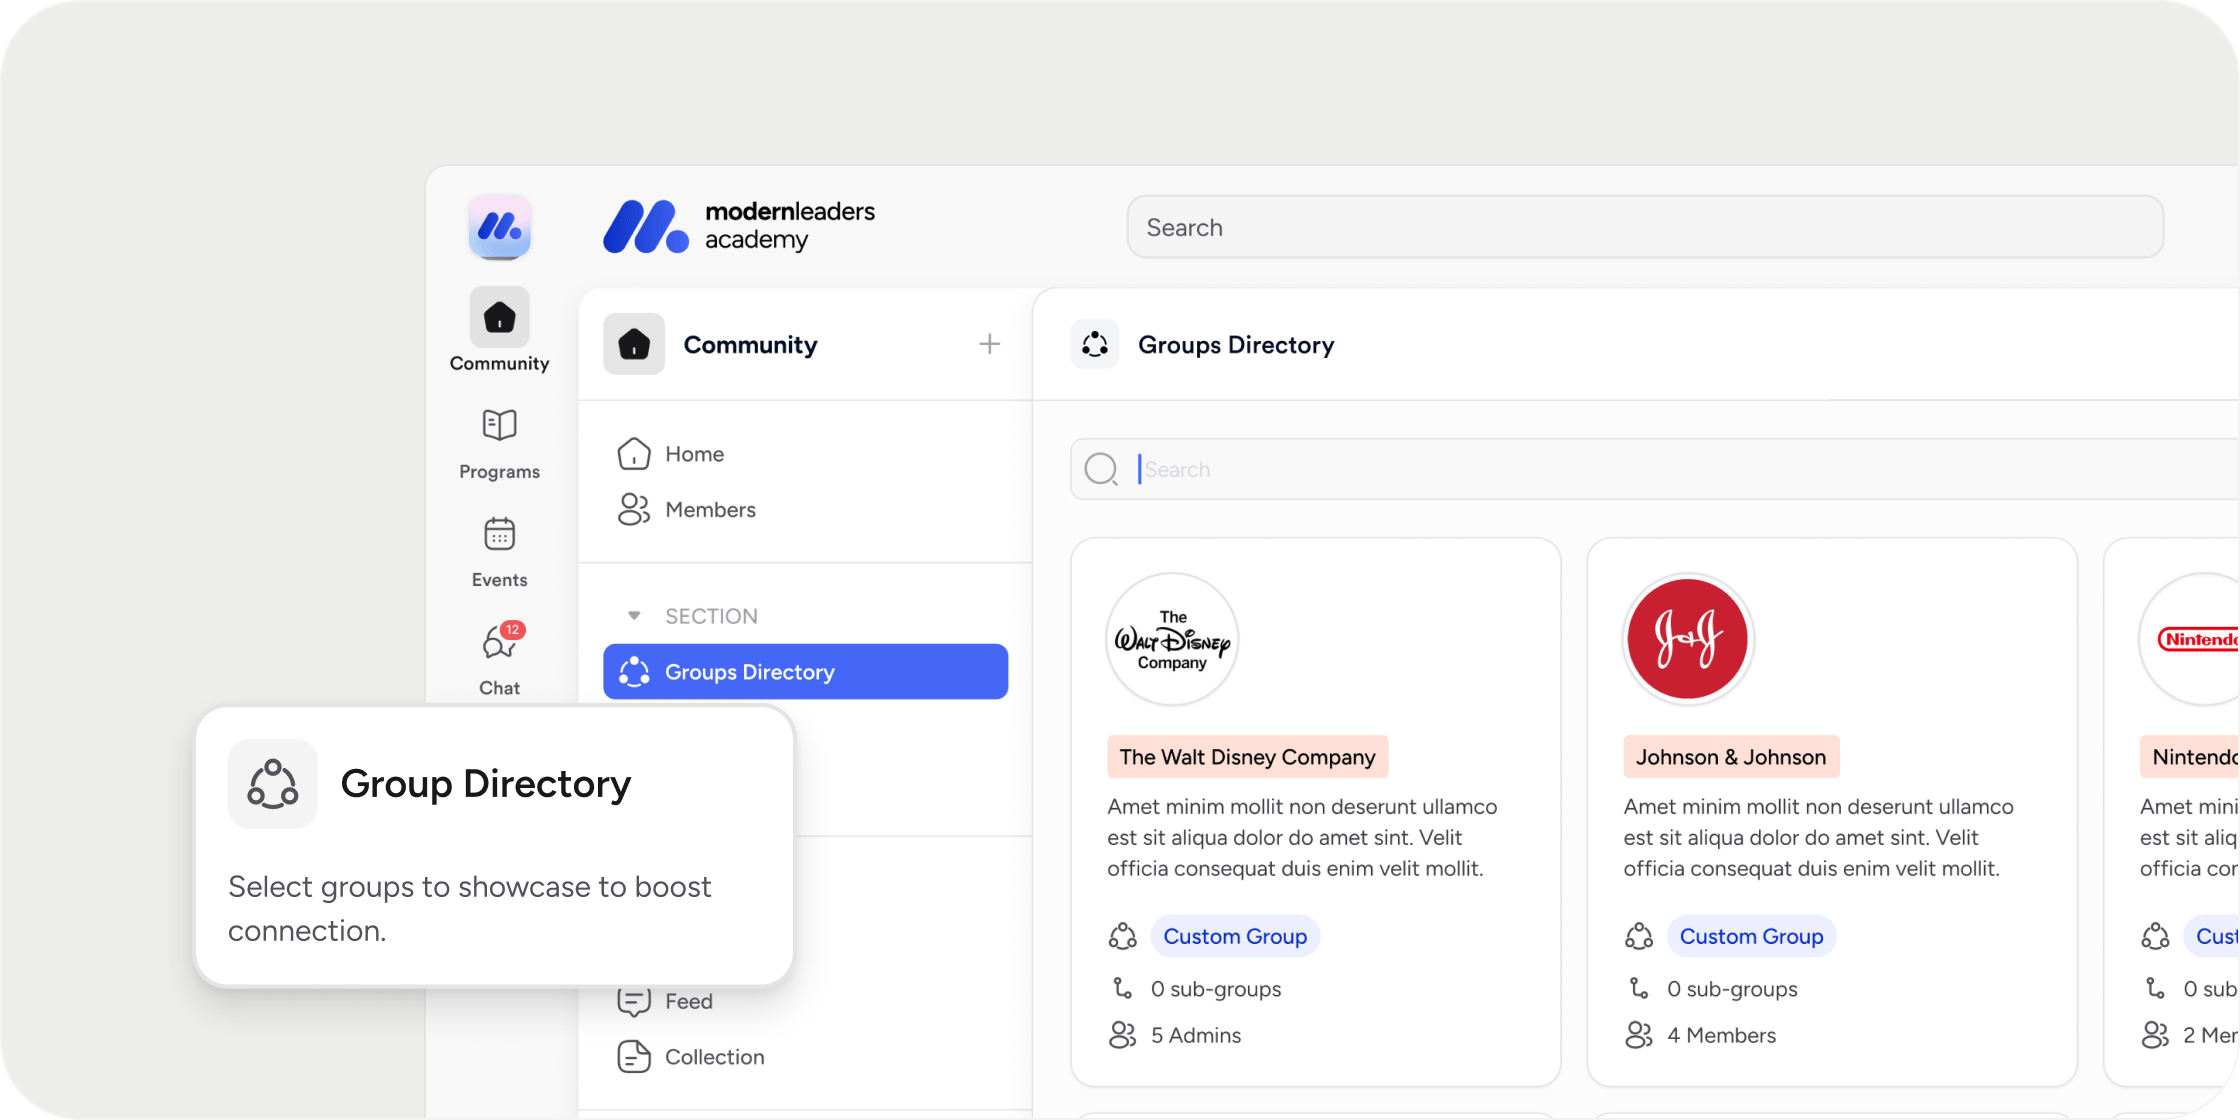Viewport: 2240px width, 1120px height.
Task: Open the Johnson & Johnson logo
Action: [1688, 639]
